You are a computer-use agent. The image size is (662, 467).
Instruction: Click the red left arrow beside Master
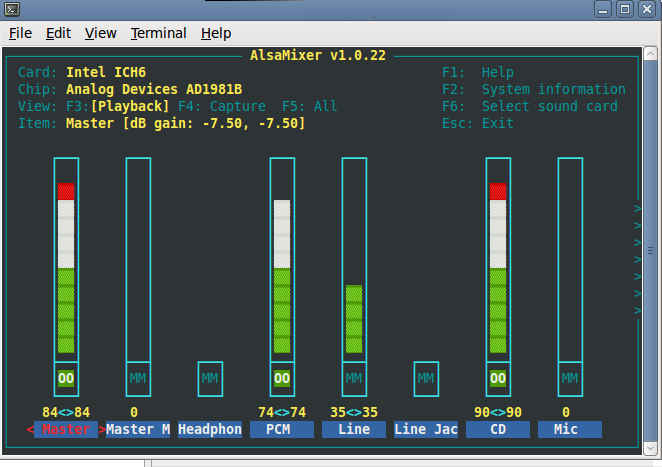[x=30, y=429]
